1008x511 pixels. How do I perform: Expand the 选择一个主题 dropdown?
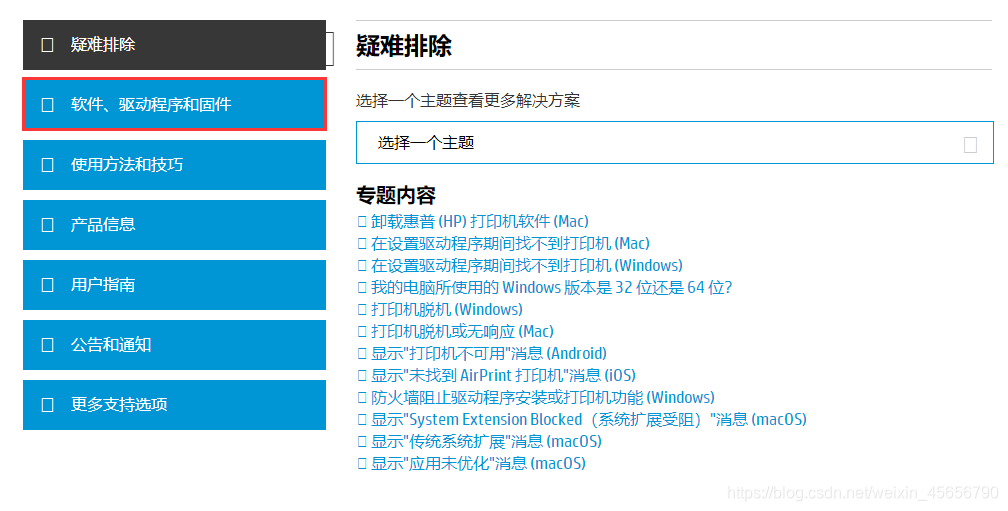[674, 143]
